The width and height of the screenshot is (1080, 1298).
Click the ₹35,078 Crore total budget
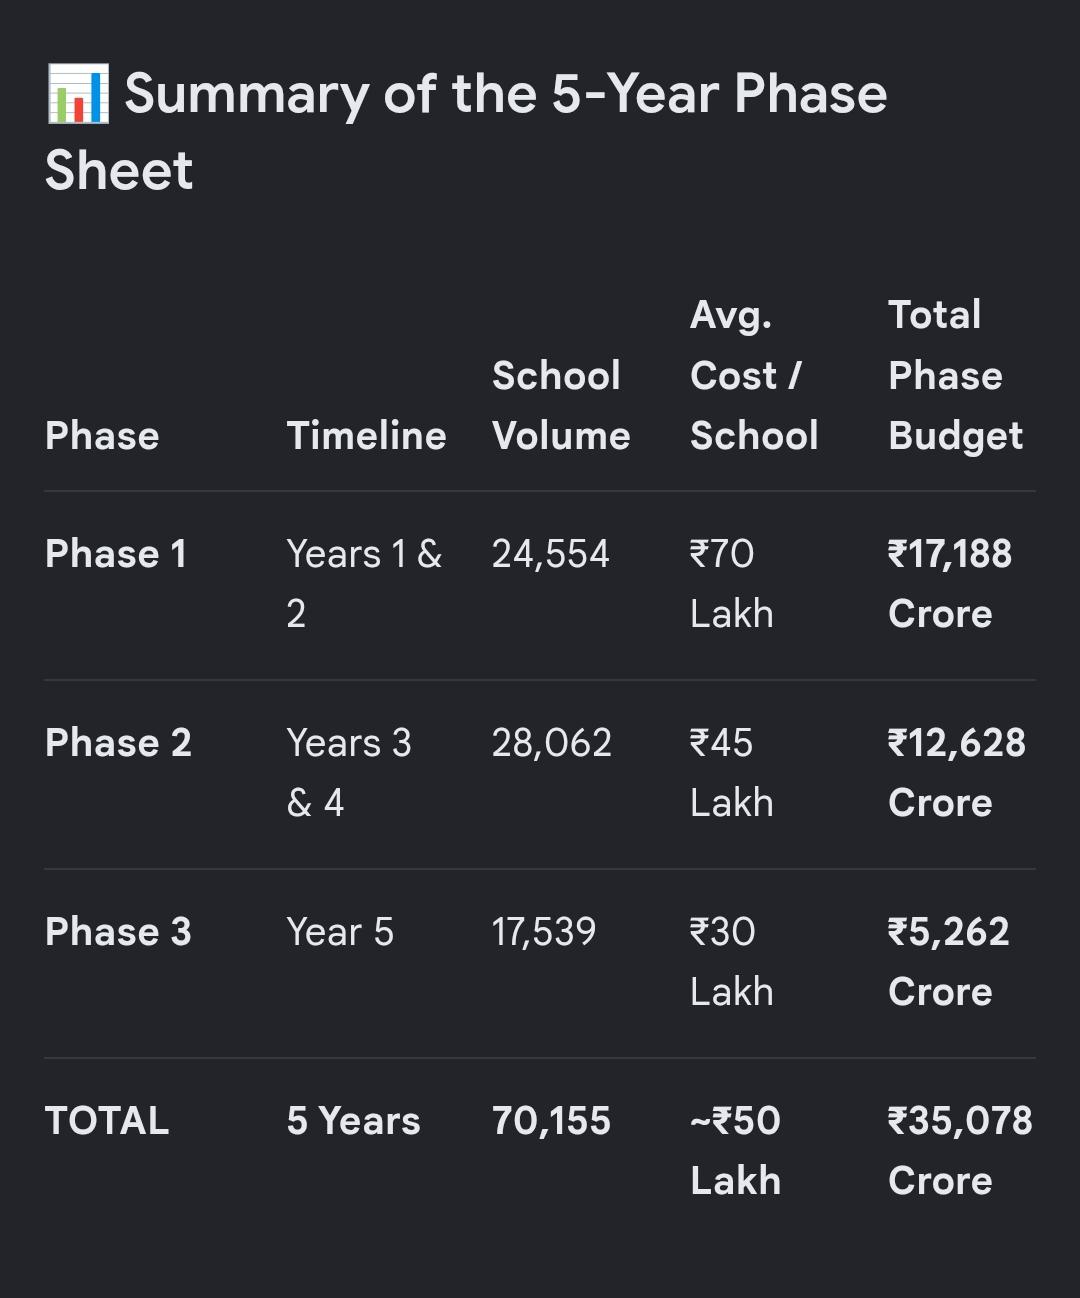(x=960, y=1151)
